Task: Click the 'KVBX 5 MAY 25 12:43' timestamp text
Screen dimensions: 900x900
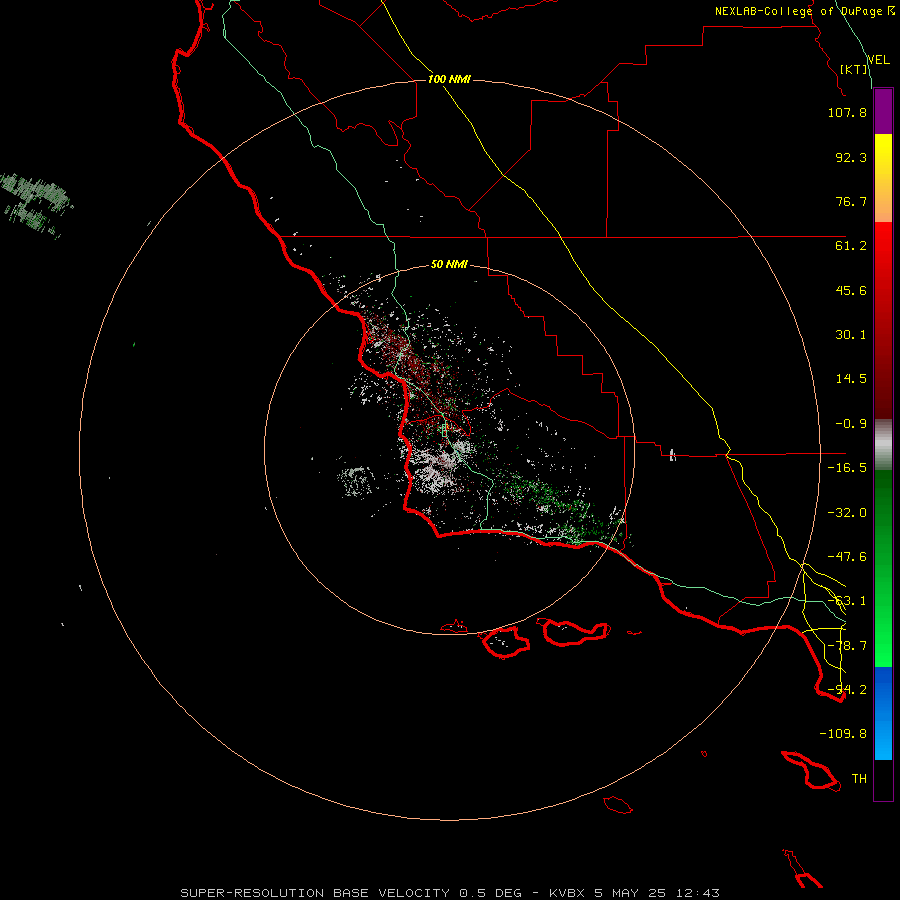Action: pos(634,893)
